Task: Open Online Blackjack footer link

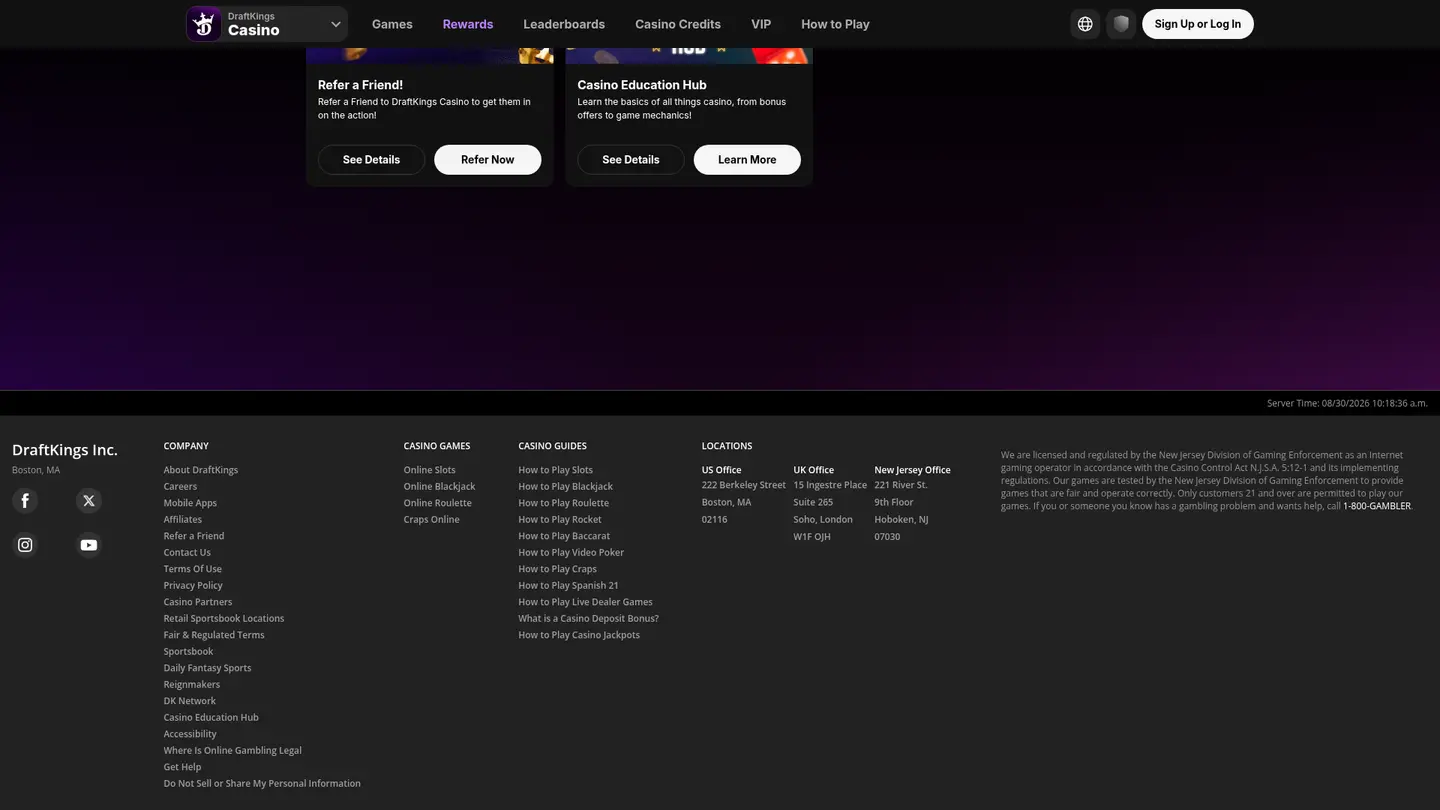Action: [440, 487]
